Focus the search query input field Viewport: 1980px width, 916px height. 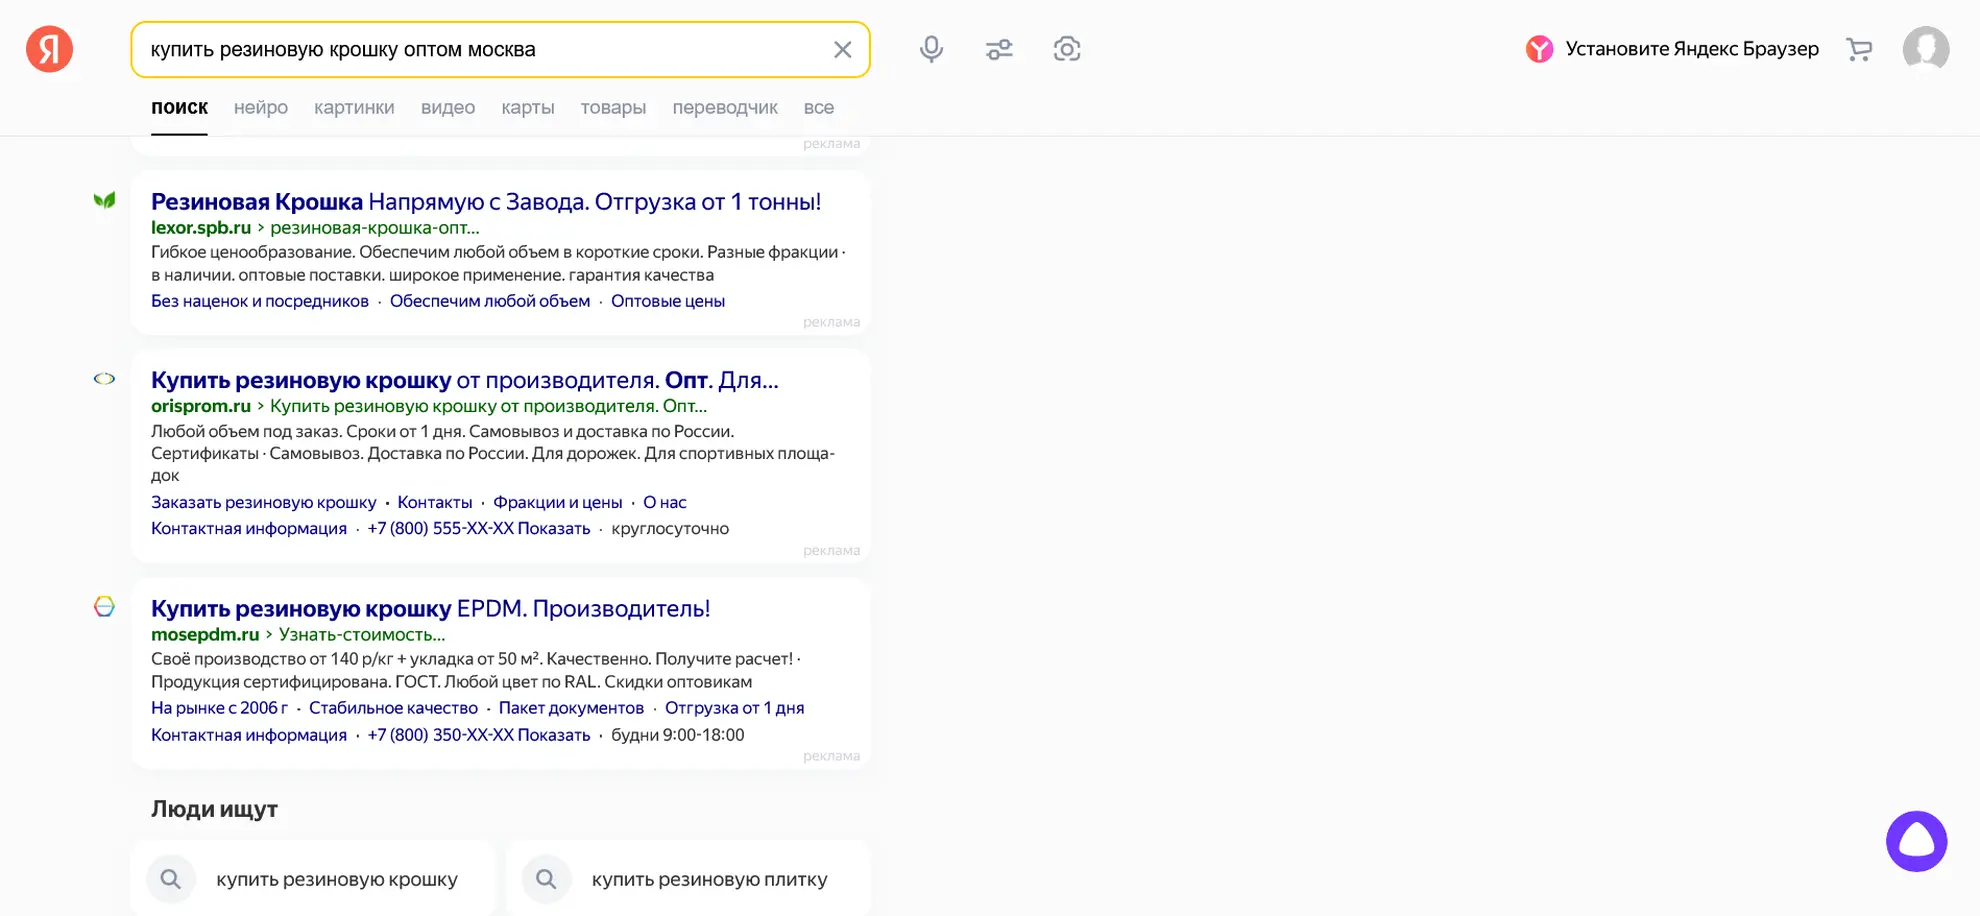(x=480, y=50)
